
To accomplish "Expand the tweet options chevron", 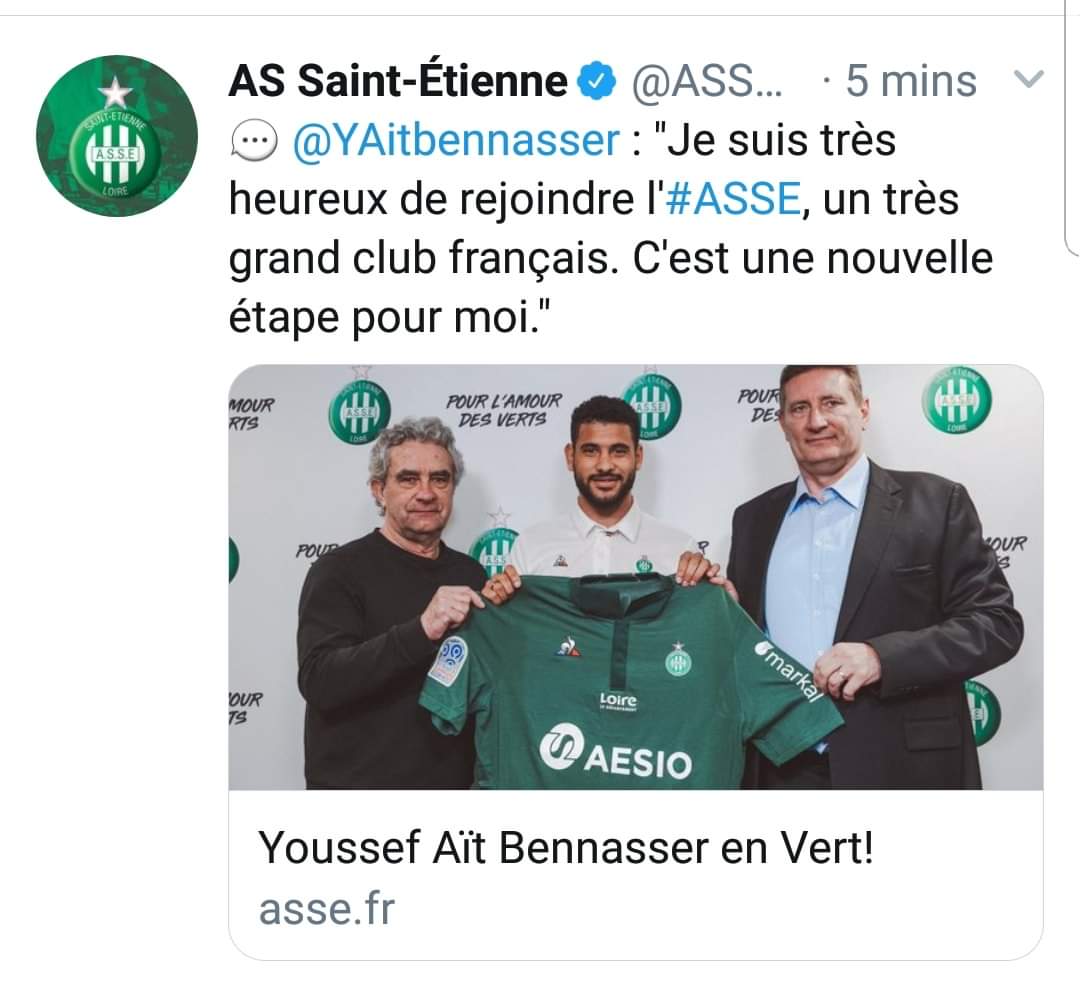I will pos(1030,79).
